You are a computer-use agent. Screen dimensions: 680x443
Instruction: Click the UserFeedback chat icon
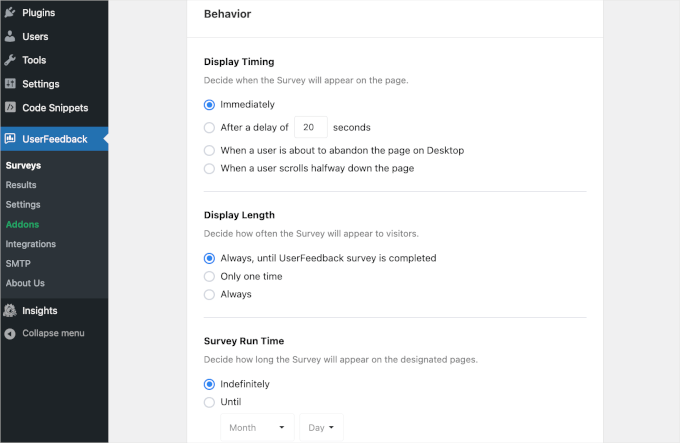[10, 139]
